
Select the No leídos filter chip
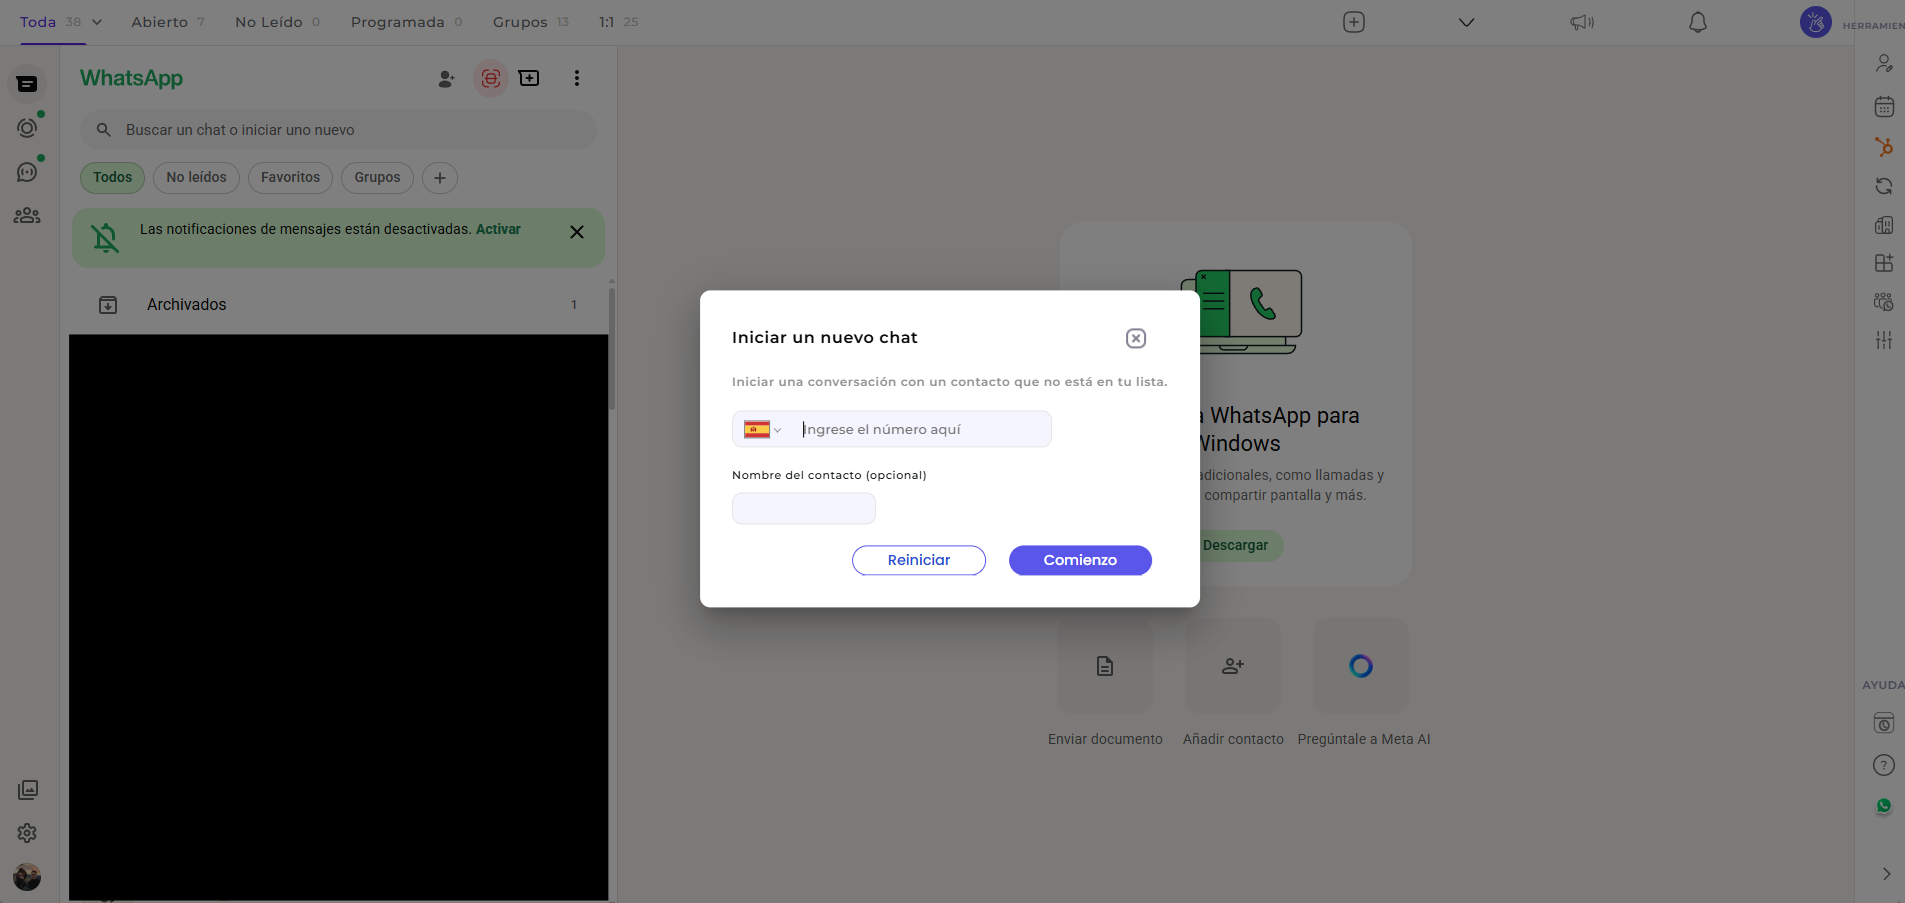[196, 178]
